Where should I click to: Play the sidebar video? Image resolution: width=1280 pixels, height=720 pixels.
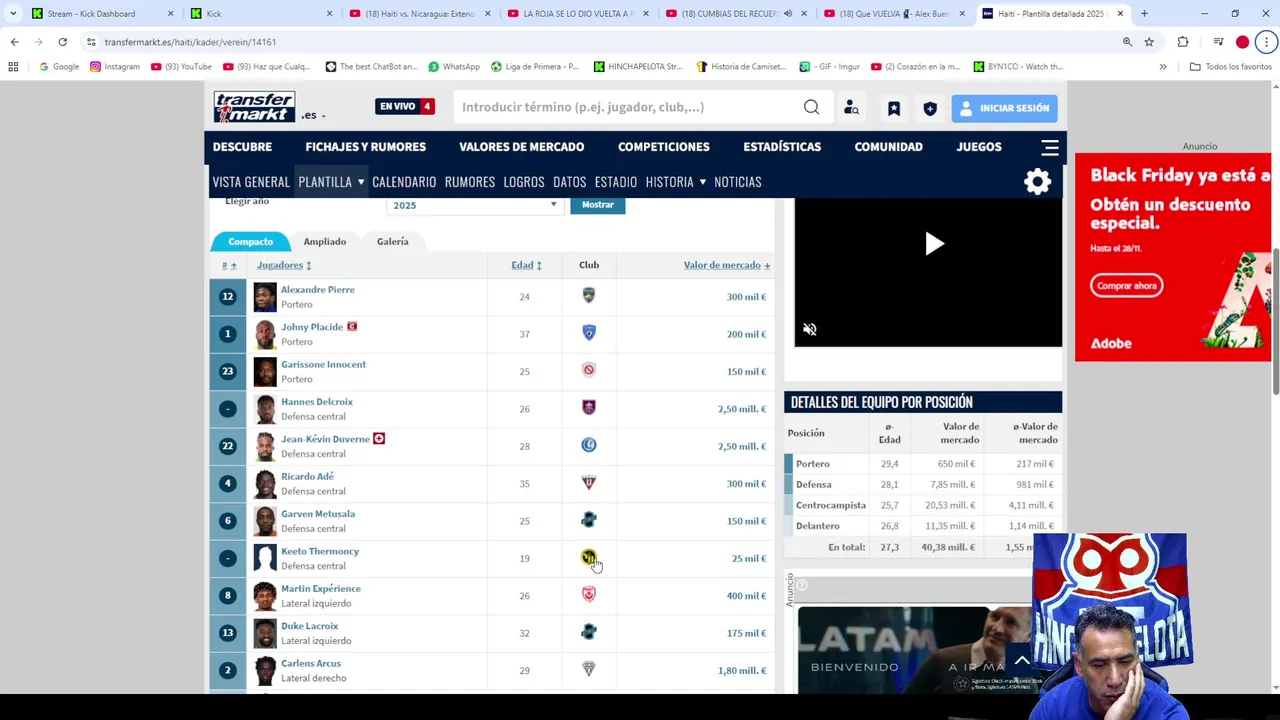(x=934, y=244)
